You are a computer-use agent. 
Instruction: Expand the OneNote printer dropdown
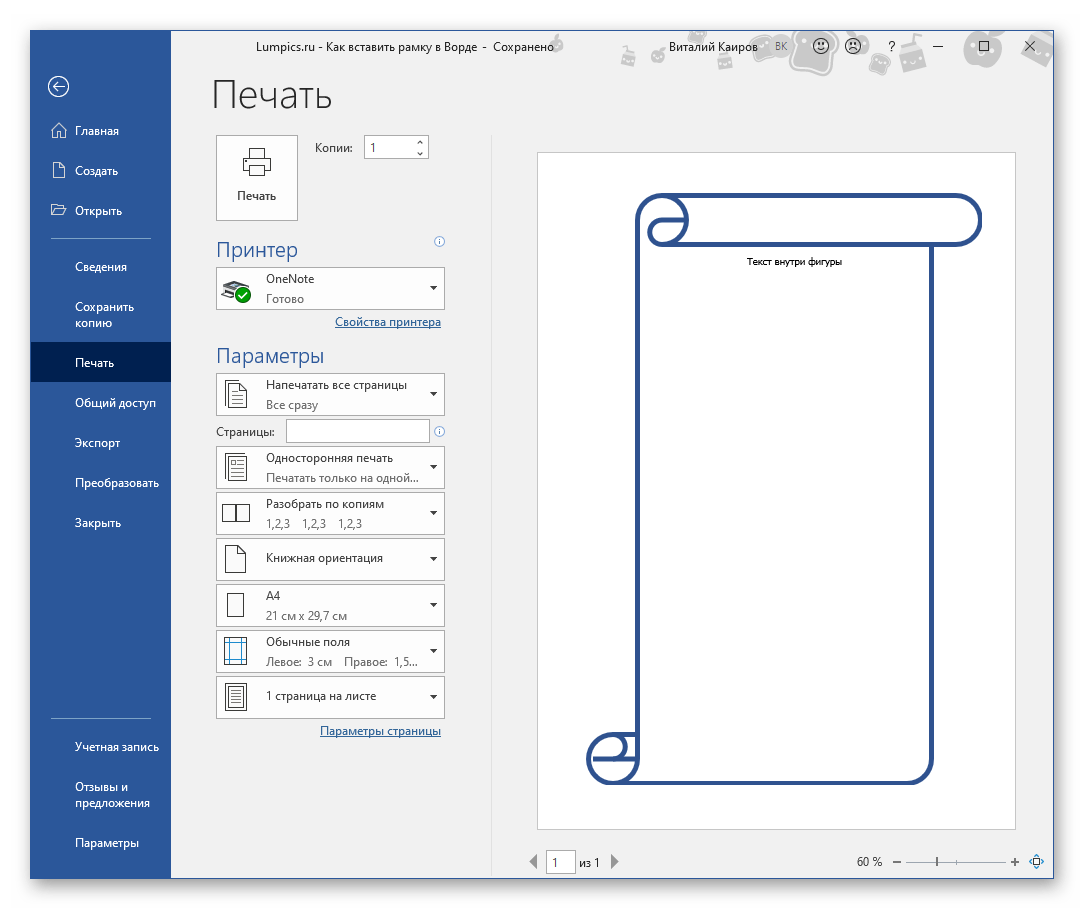(433, 288)
